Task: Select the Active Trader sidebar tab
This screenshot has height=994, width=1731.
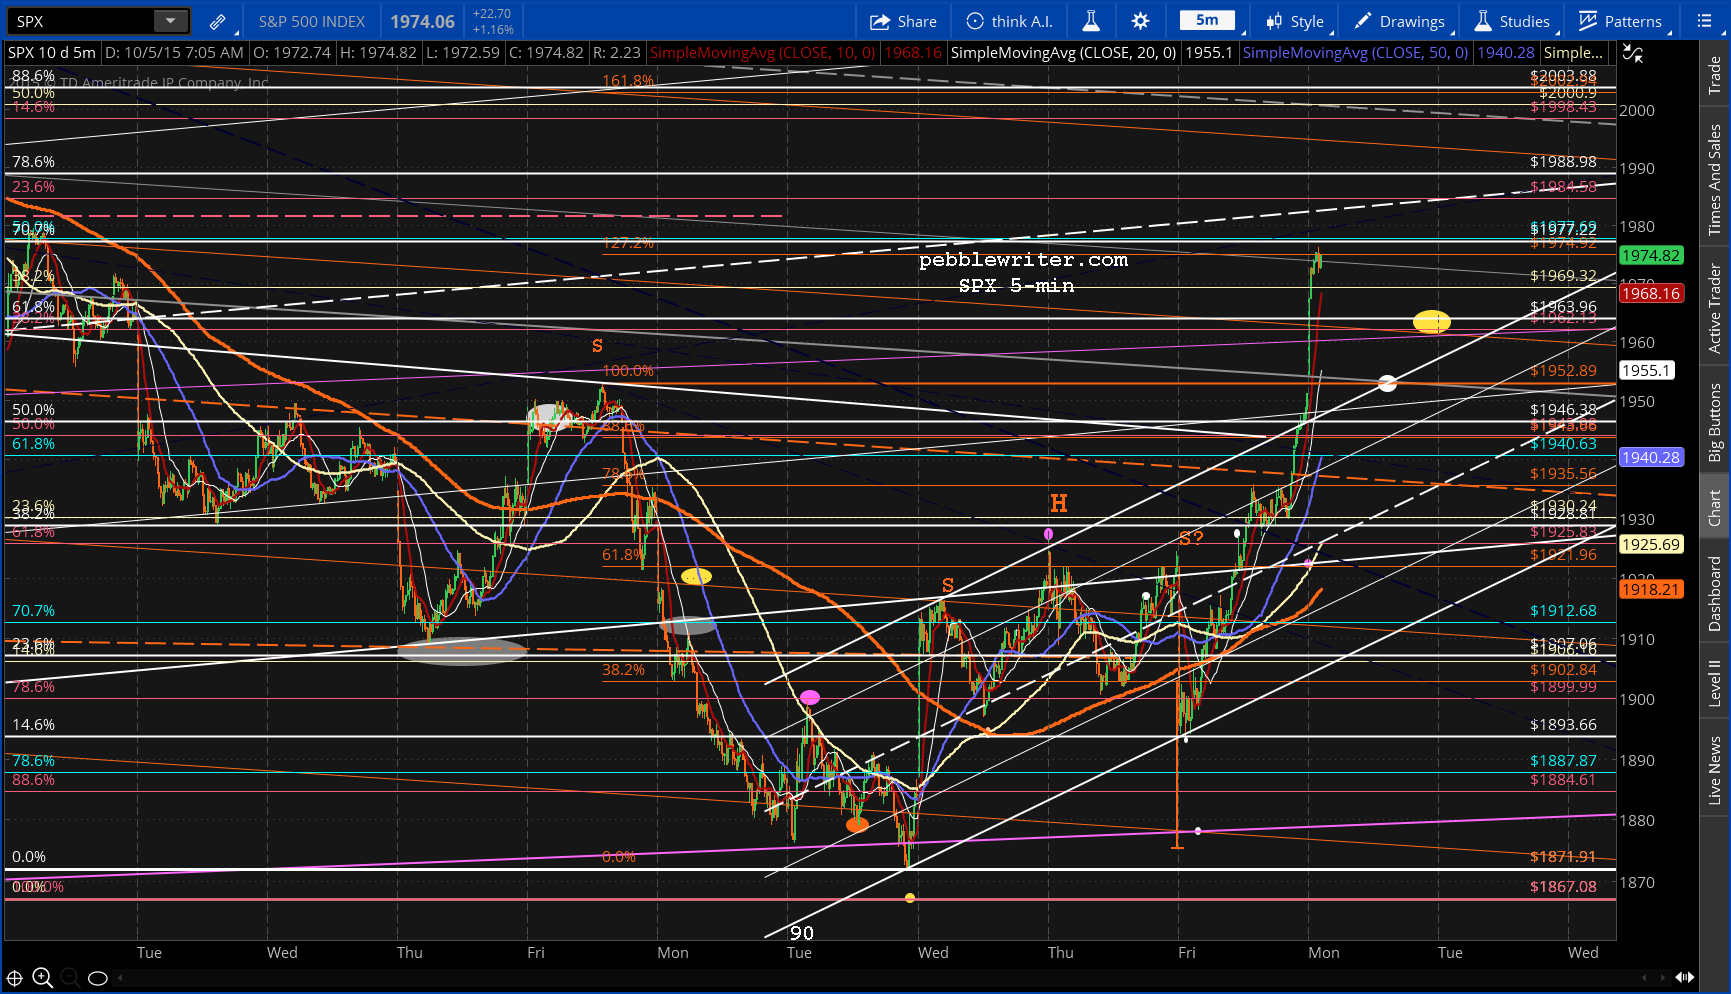Action: [1715, 308]
